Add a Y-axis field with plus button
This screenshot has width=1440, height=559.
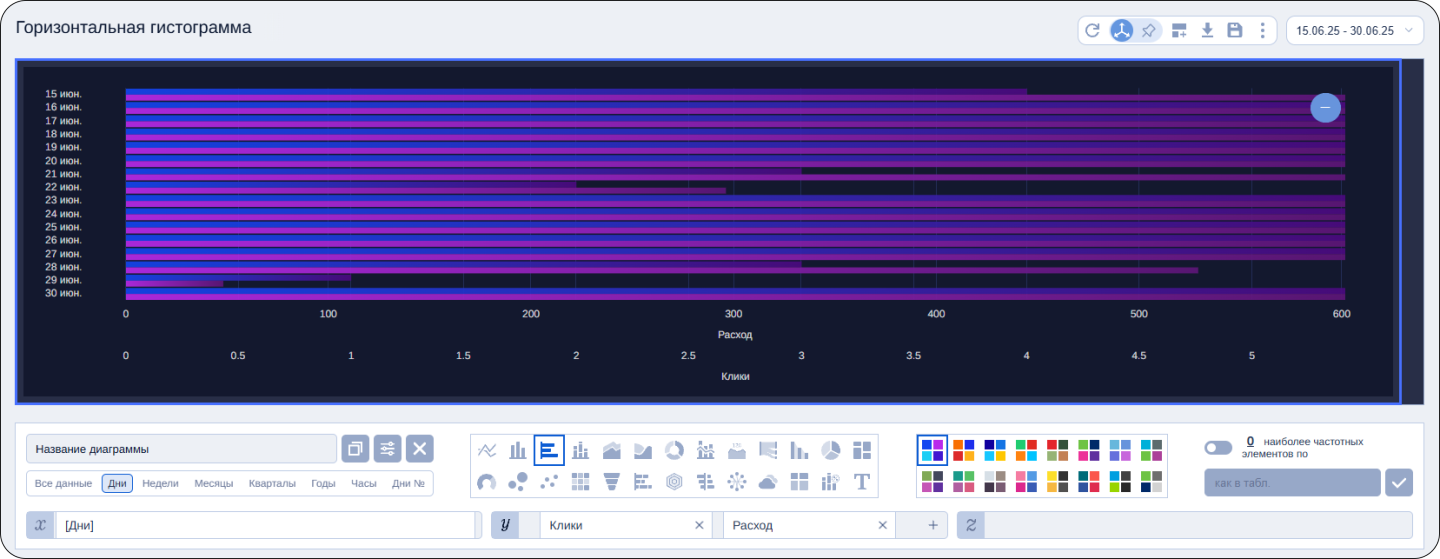tap(932, 526)
